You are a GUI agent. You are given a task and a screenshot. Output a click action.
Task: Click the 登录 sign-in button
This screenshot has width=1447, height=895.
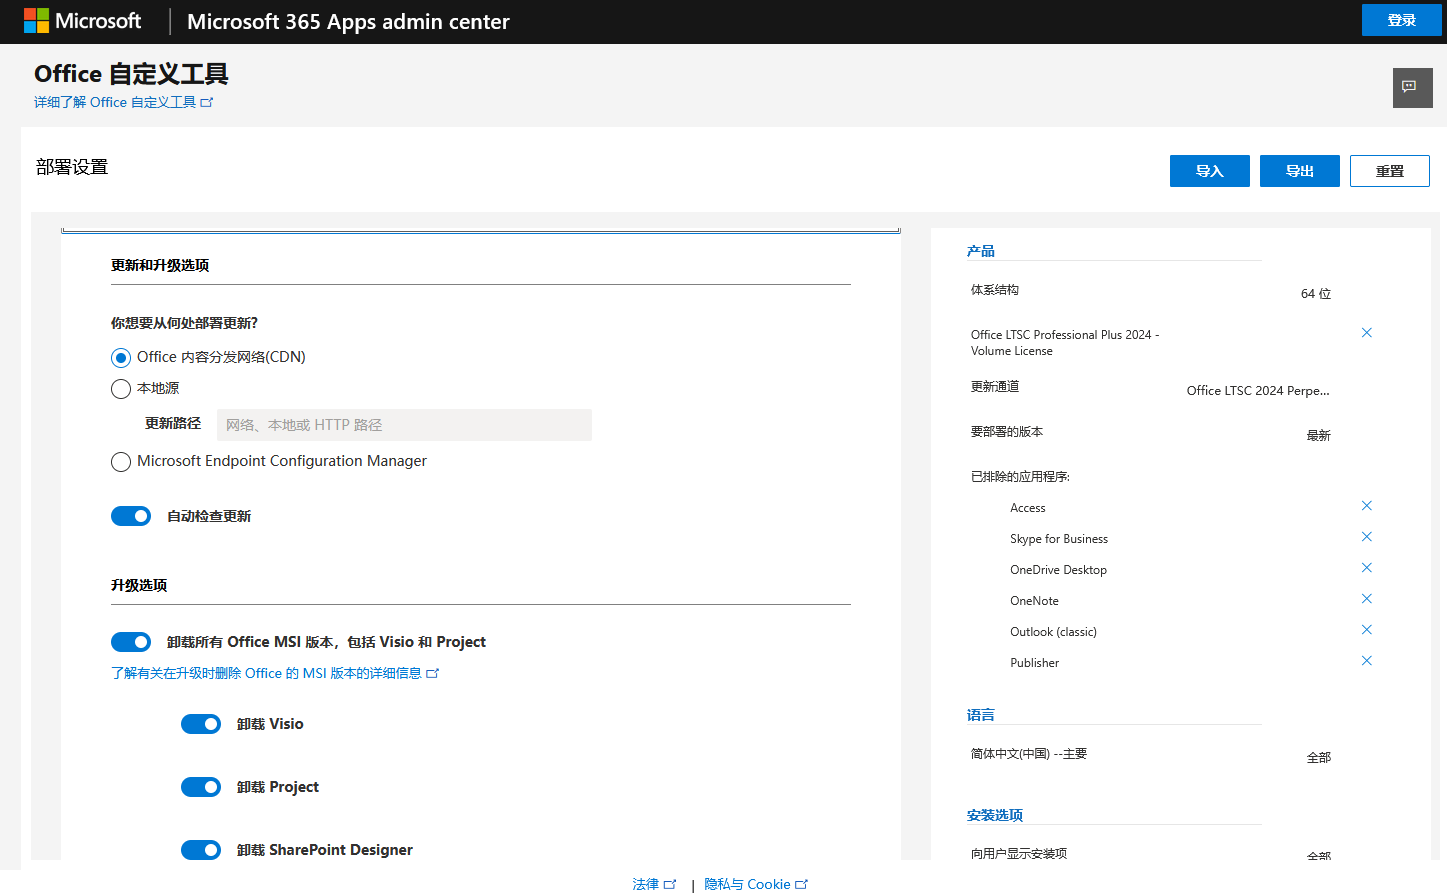pyautogui.click(x=1402, y=20)
